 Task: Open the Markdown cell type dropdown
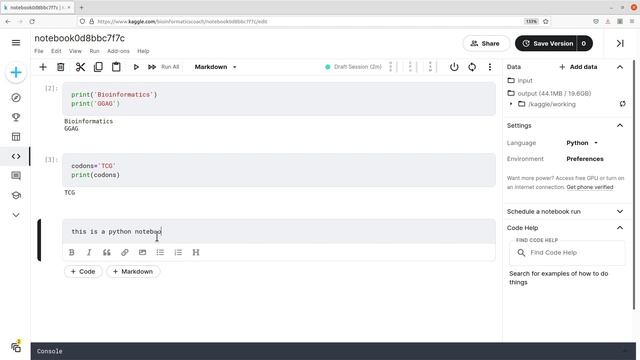(216, 67)
